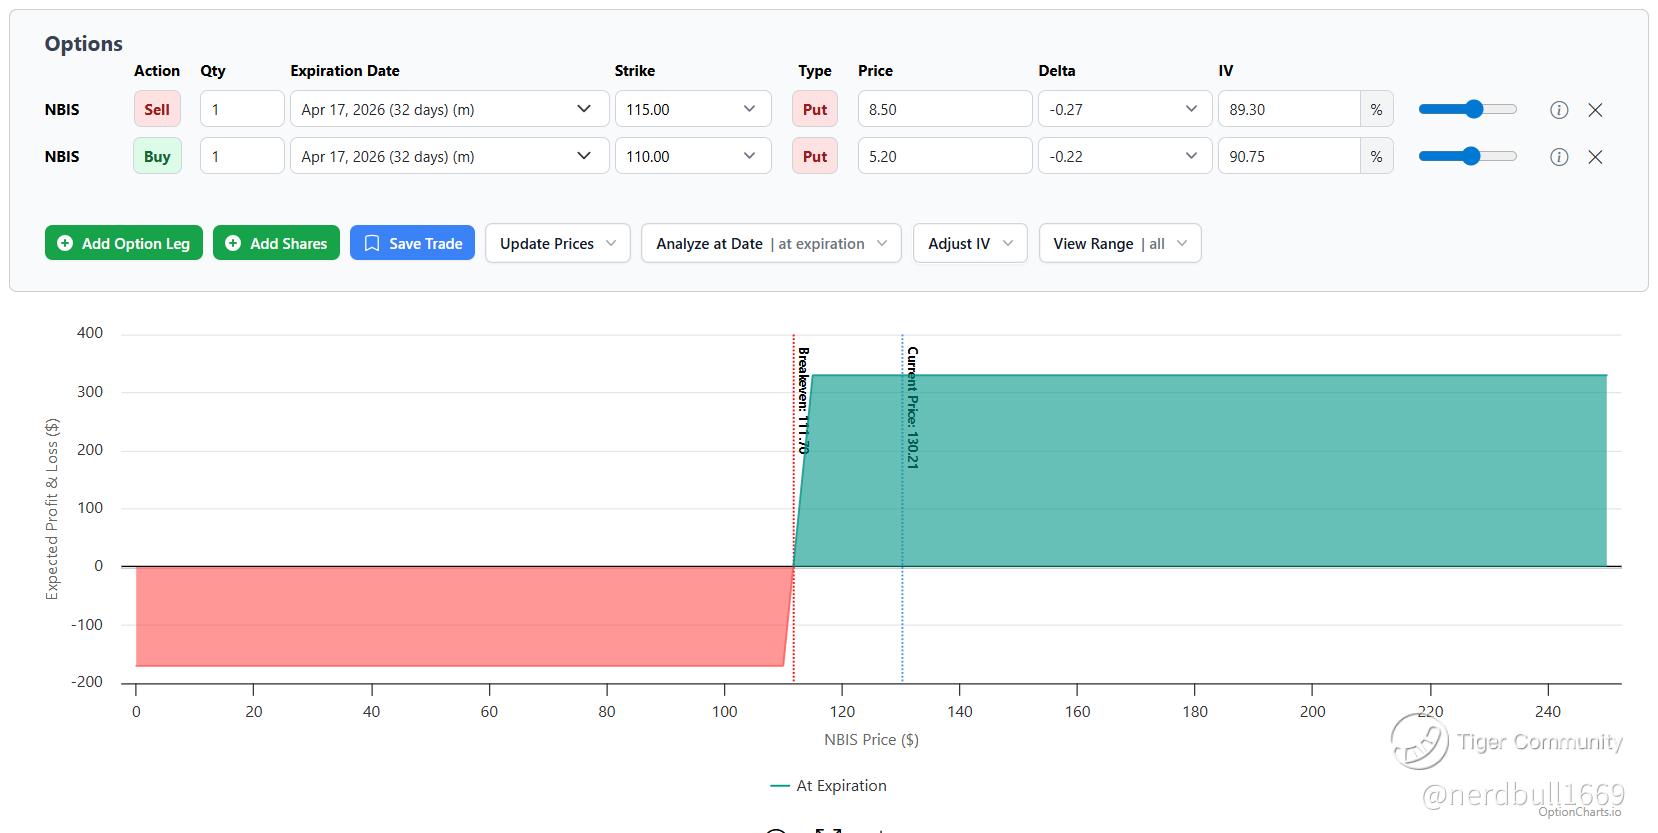Toggle Put type on the 110.00 strike leg
Screen dimensions: 1658x833
[815, 156]
